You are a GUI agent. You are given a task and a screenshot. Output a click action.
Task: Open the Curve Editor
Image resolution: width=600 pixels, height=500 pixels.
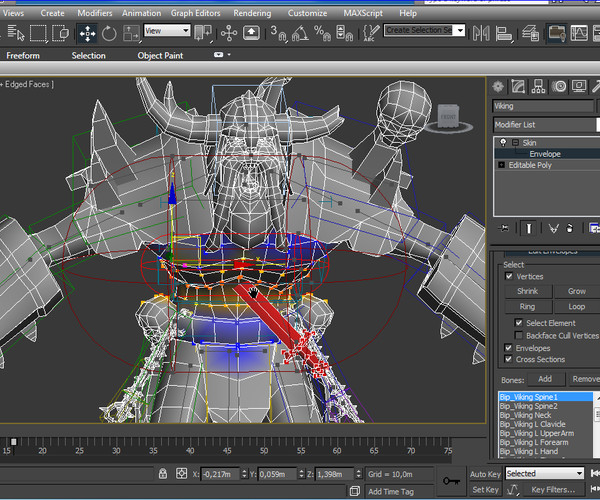(x=579, y=33)
